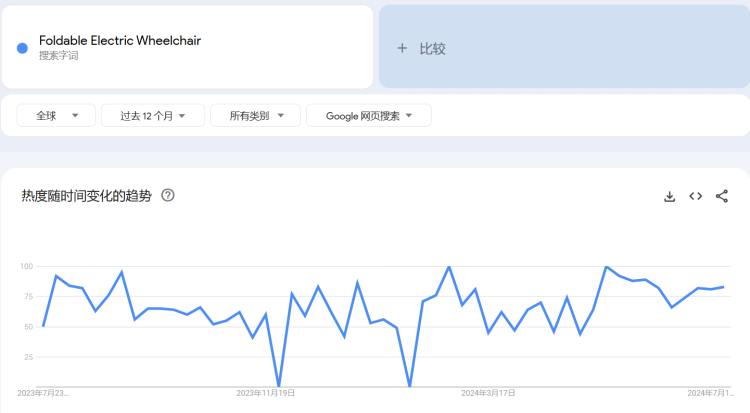Click the 热度随时间变化的趋势 chart title
Viewport: 750px width, 413px height.
[x=87, y=196]
